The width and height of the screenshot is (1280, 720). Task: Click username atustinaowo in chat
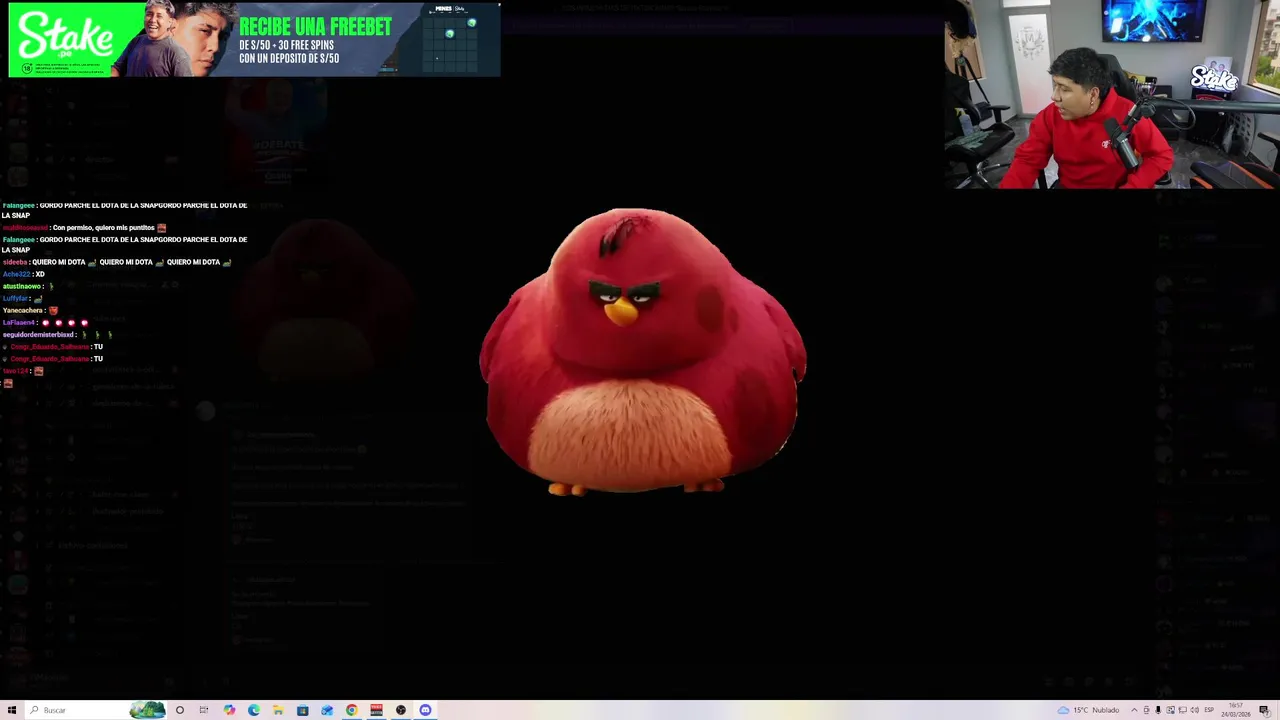21,286
